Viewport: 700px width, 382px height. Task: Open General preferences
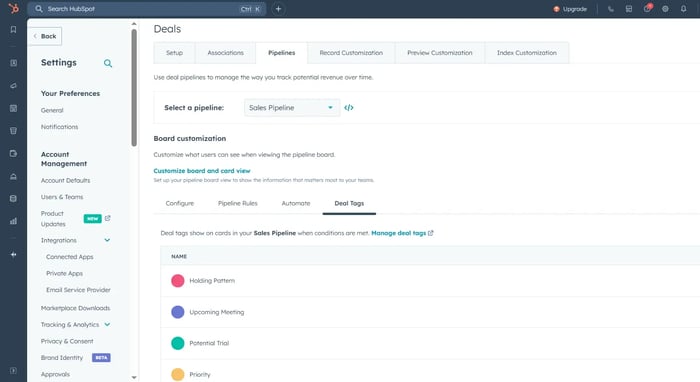pyautogui.click(x=52, y=110)
